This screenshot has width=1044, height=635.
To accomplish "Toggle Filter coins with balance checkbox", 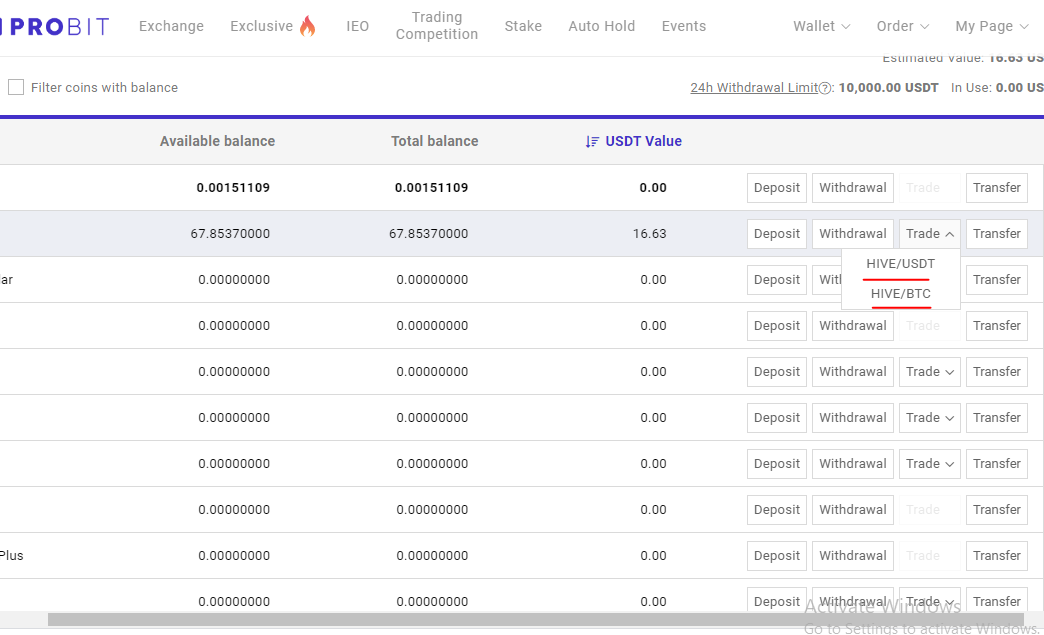I will (x=16, y=87).
